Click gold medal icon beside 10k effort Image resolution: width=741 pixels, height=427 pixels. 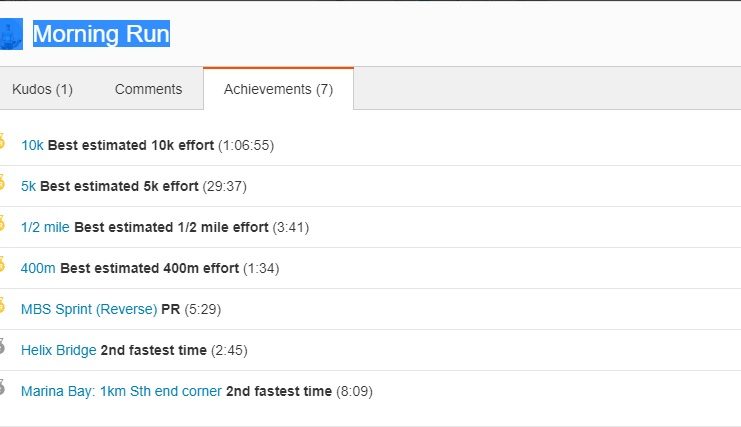tap(2, 141)
